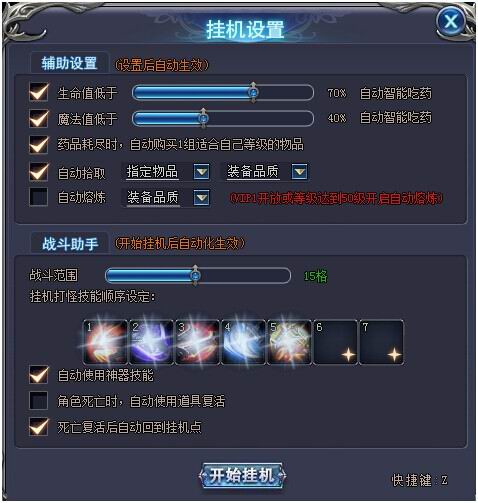Open the 指定物品 dropdown arrow
Image resolution: width=478 pixels, height=503 pixels.
pos(202,172)
